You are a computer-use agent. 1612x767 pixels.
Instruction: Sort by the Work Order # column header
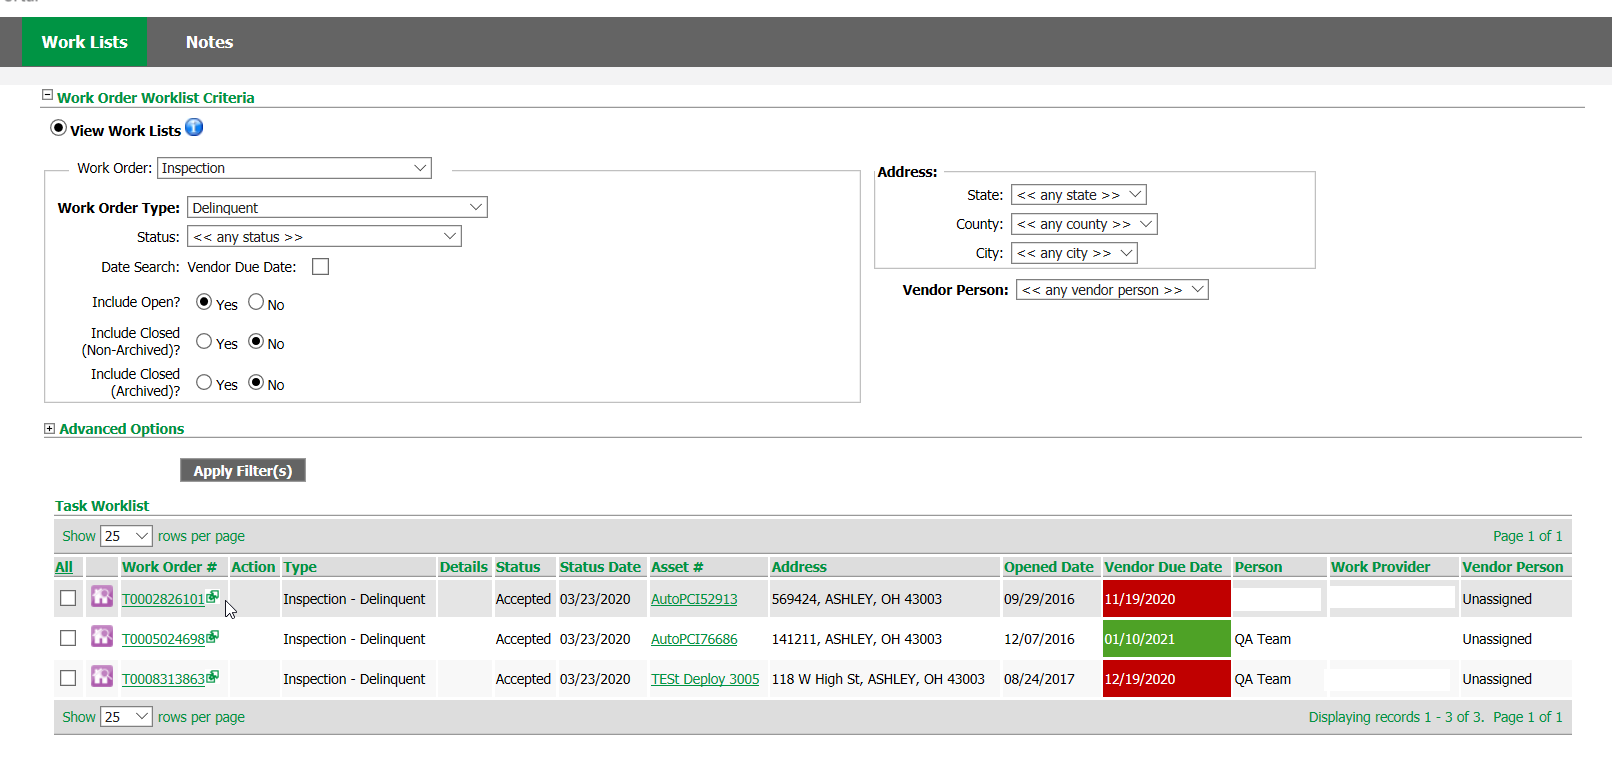(169, 567)
